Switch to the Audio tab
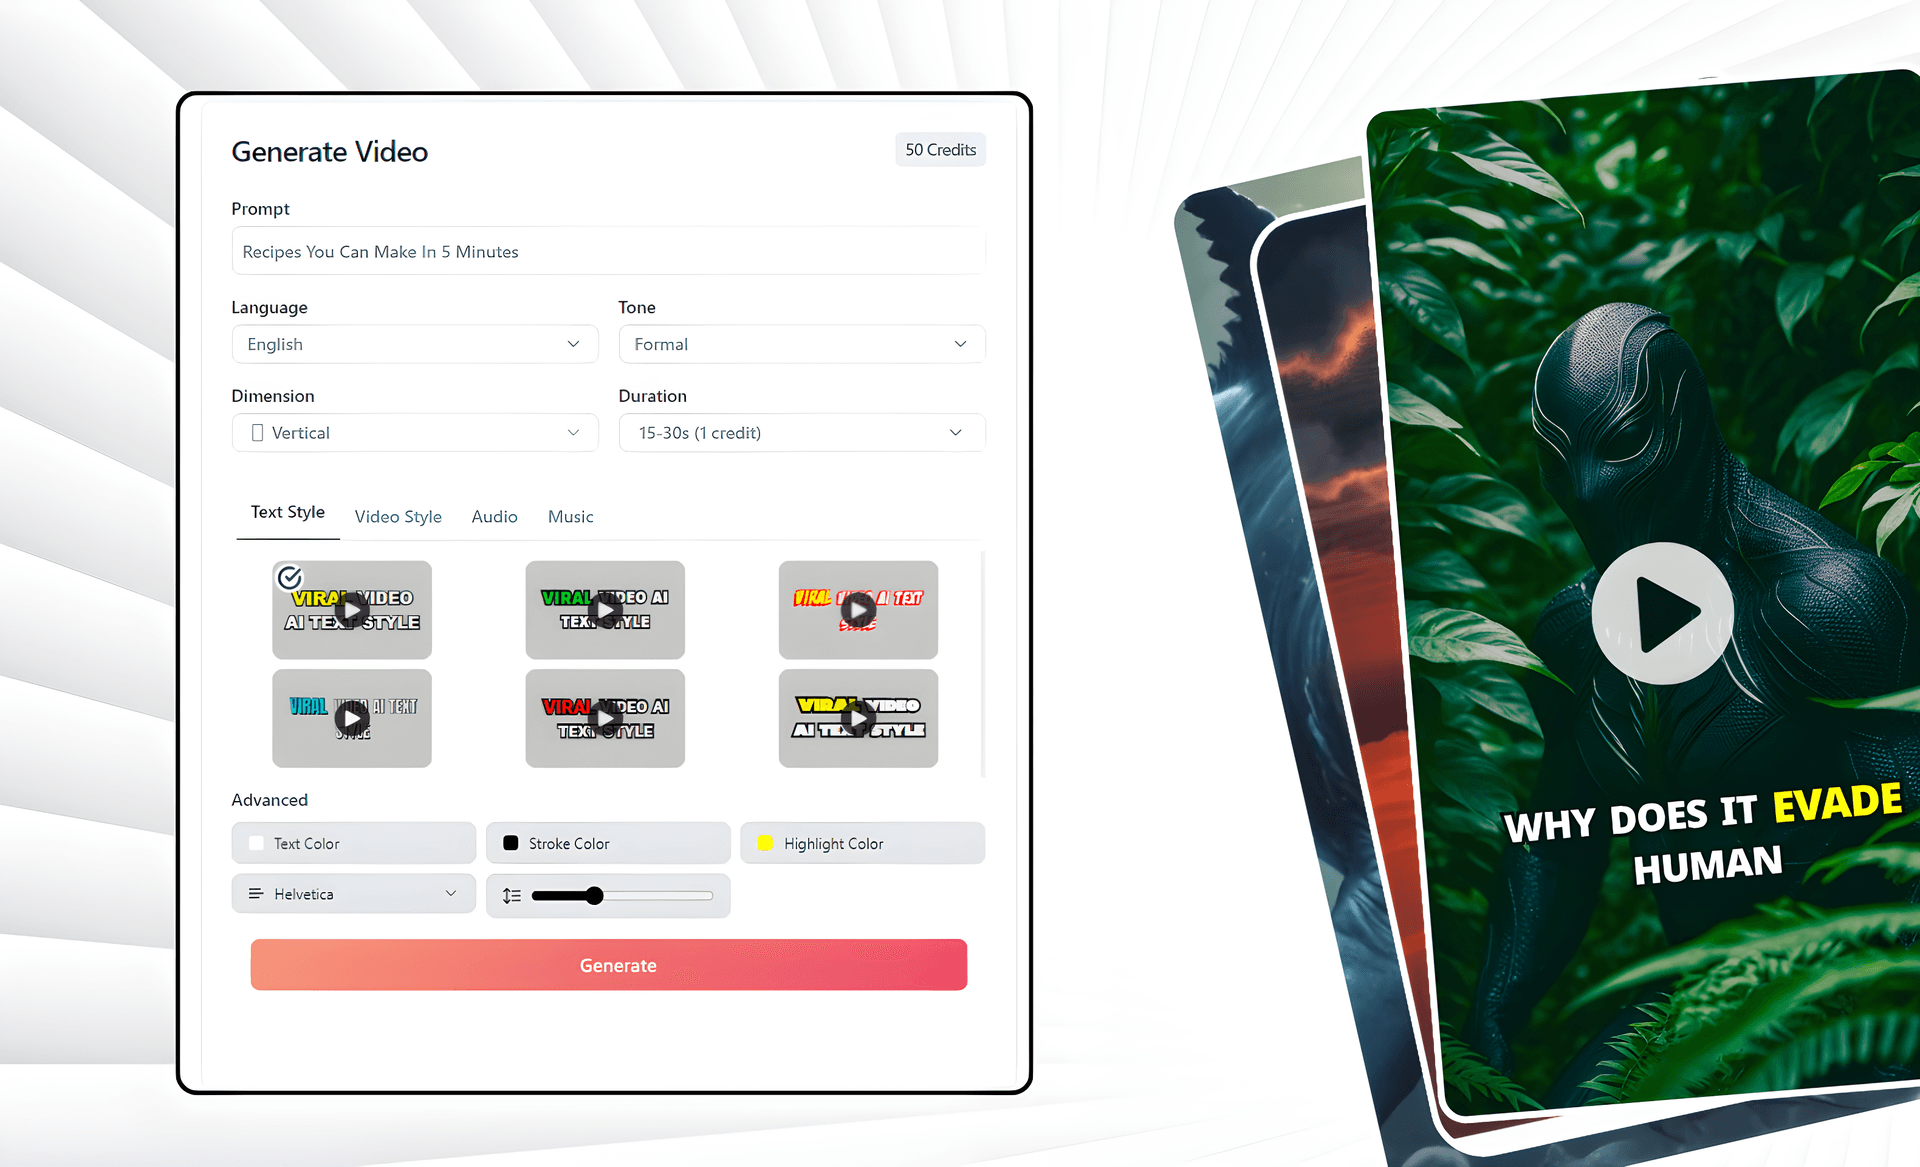Screen dimensions: 1920x1167 [x=495, y=516]
